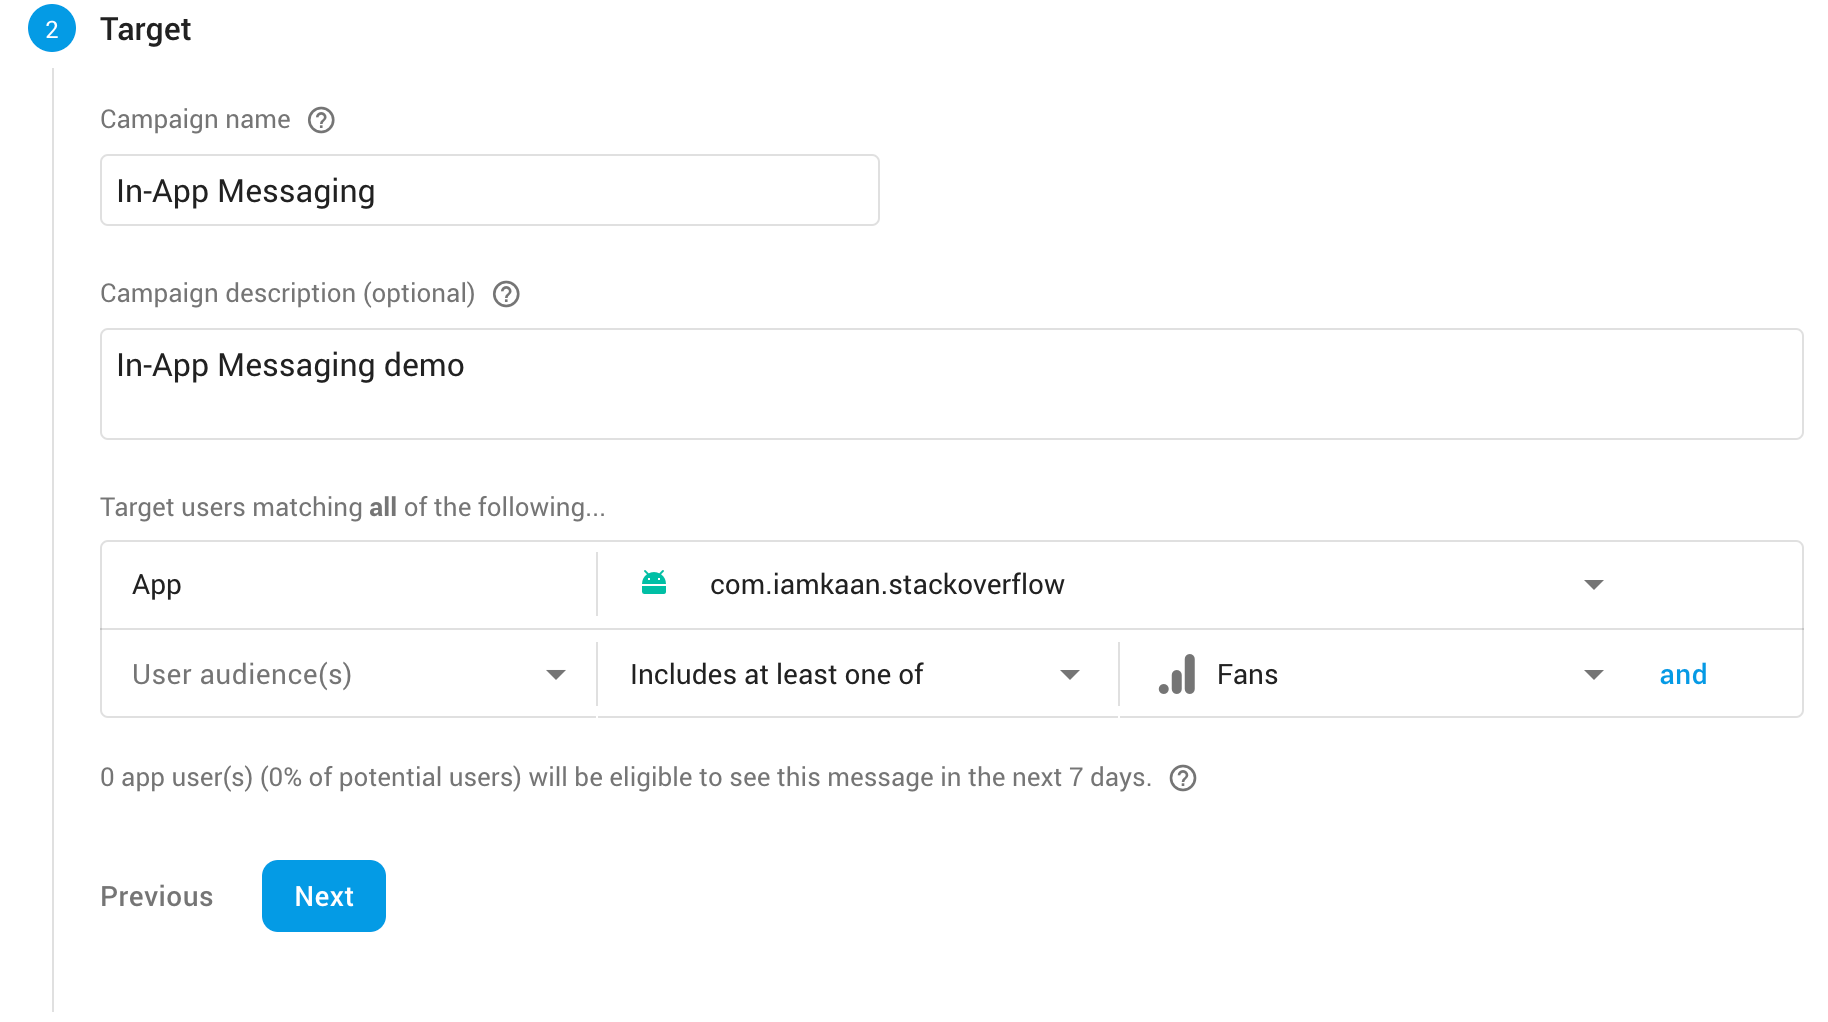Click the 'Includes at least one of' text

click(x=776, y=675)
